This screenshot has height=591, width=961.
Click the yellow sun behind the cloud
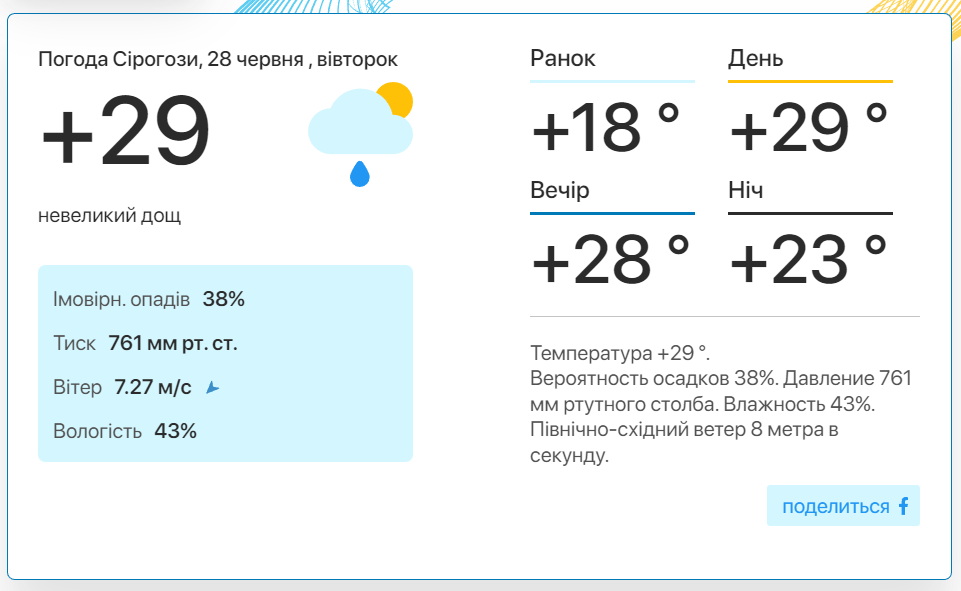click(397, 98)
